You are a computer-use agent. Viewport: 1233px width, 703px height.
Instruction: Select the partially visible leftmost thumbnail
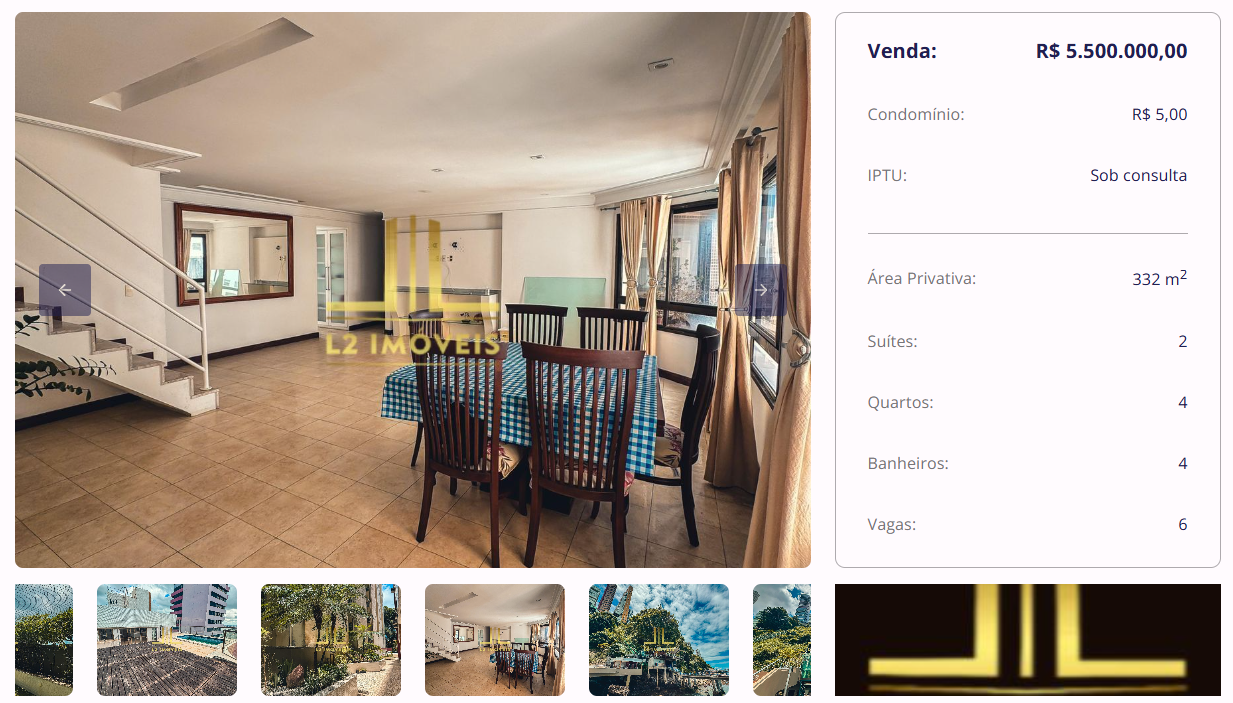tap(44, 640)
